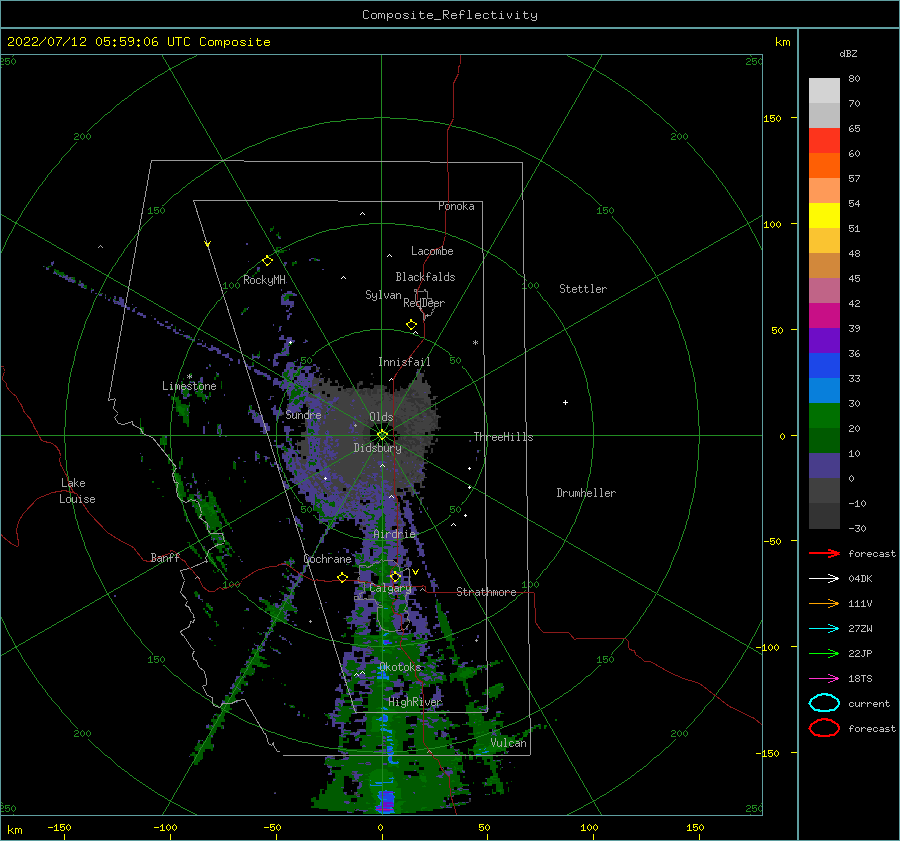Click the Stettler city label
This screenshot has height=841, width=900.
click(x=583, y=289)
